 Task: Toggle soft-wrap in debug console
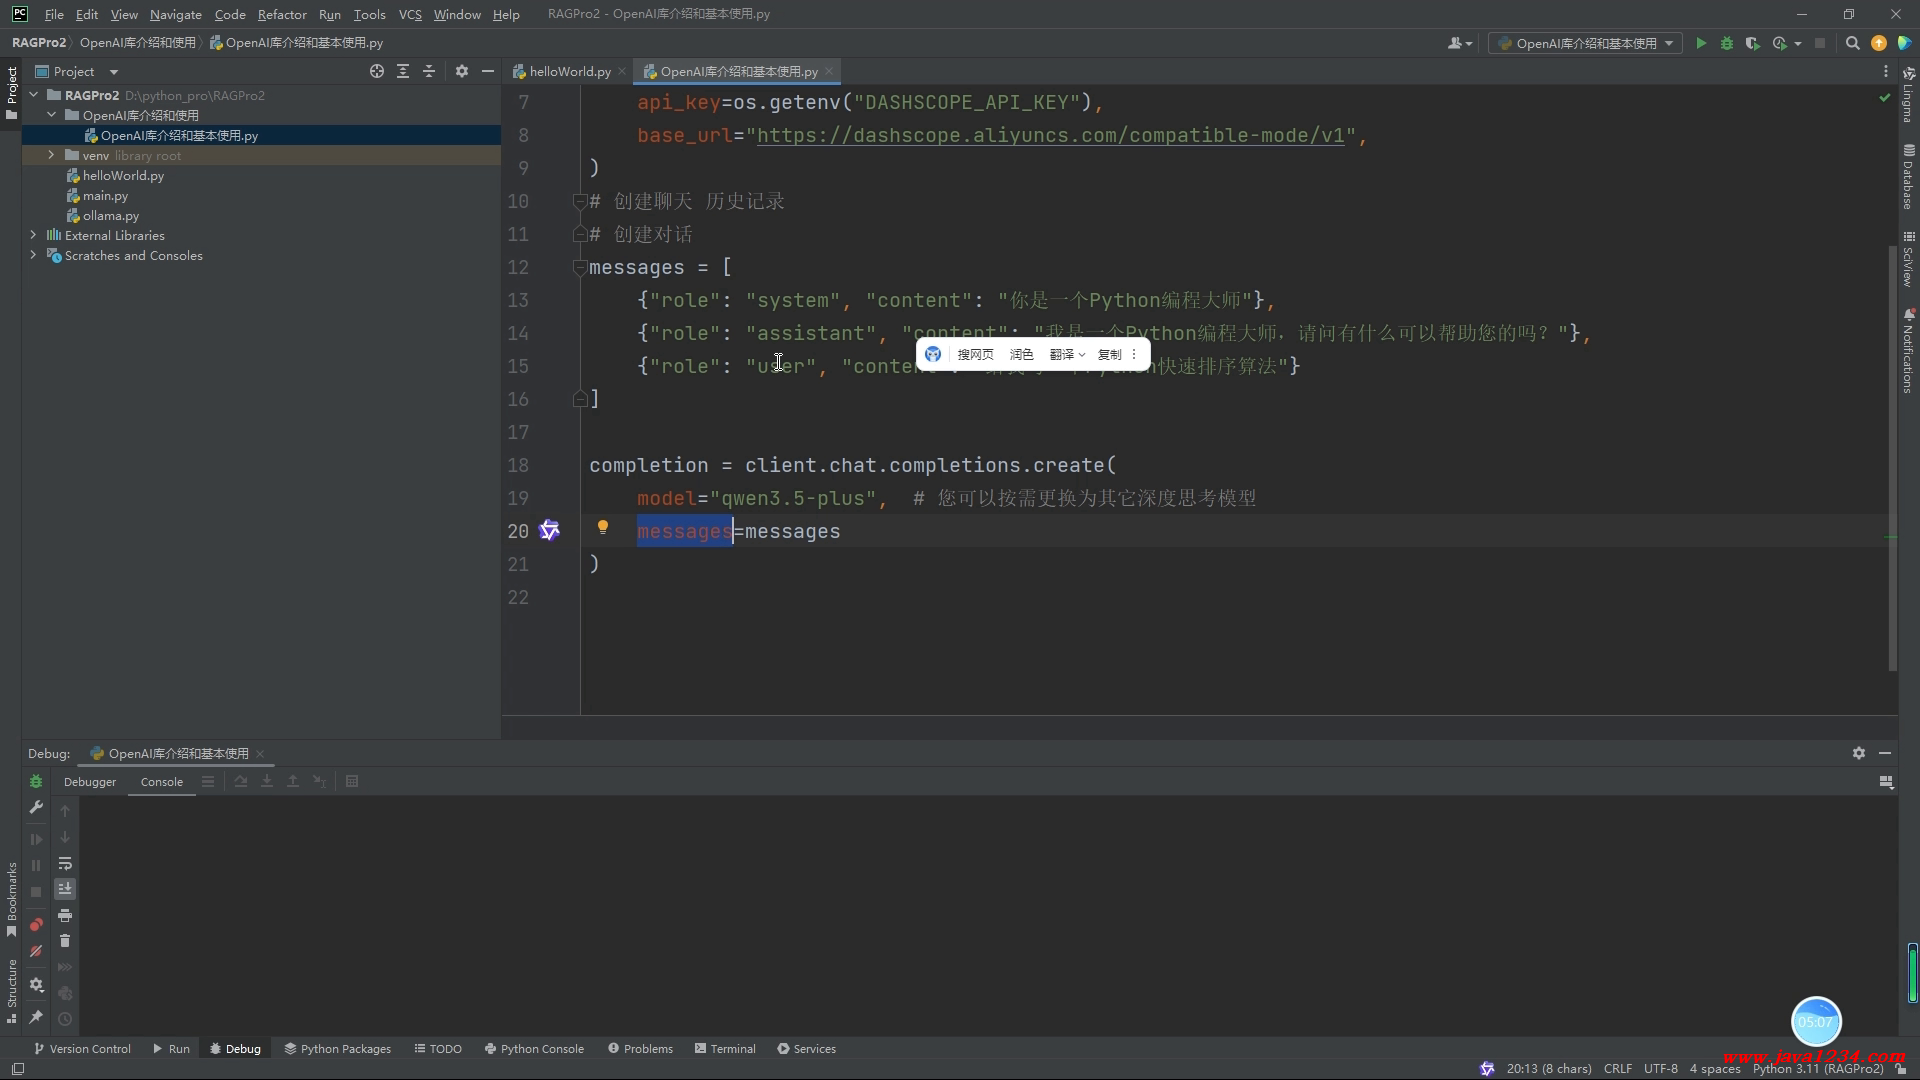(x=65, y=863)
